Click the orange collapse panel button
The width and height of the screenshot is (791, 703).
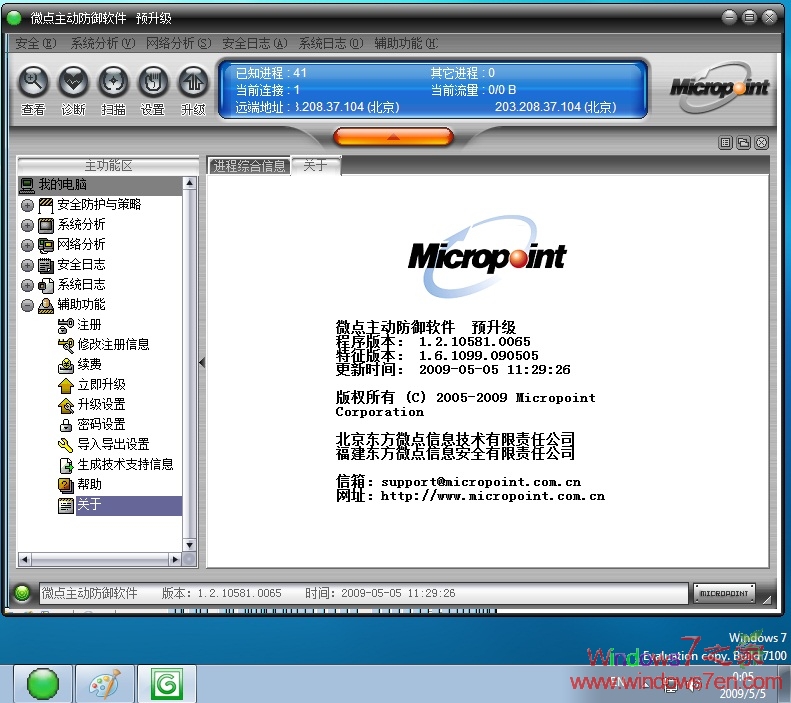pos(393,137)
